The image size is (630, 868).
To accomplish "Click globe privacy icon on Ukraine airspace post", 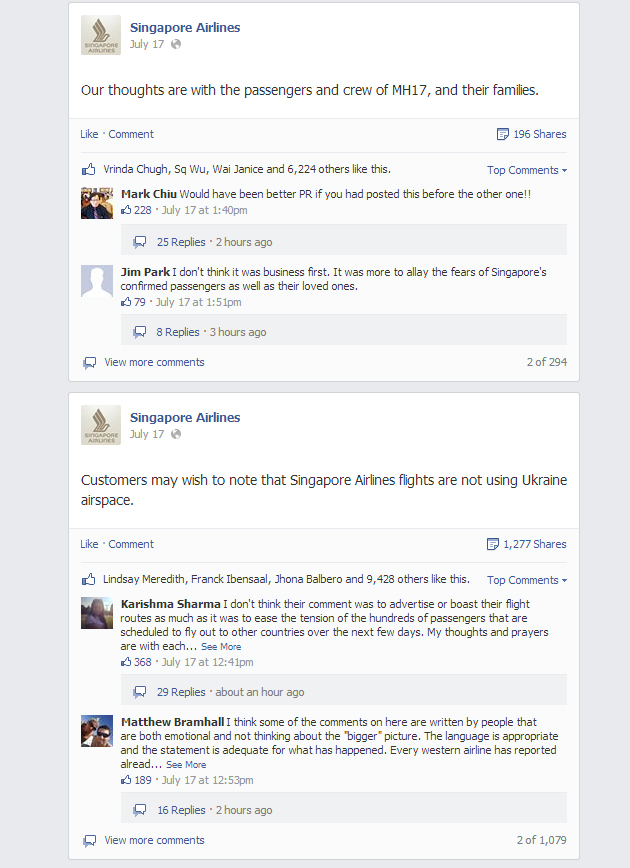I will click(x=176, y=434).
